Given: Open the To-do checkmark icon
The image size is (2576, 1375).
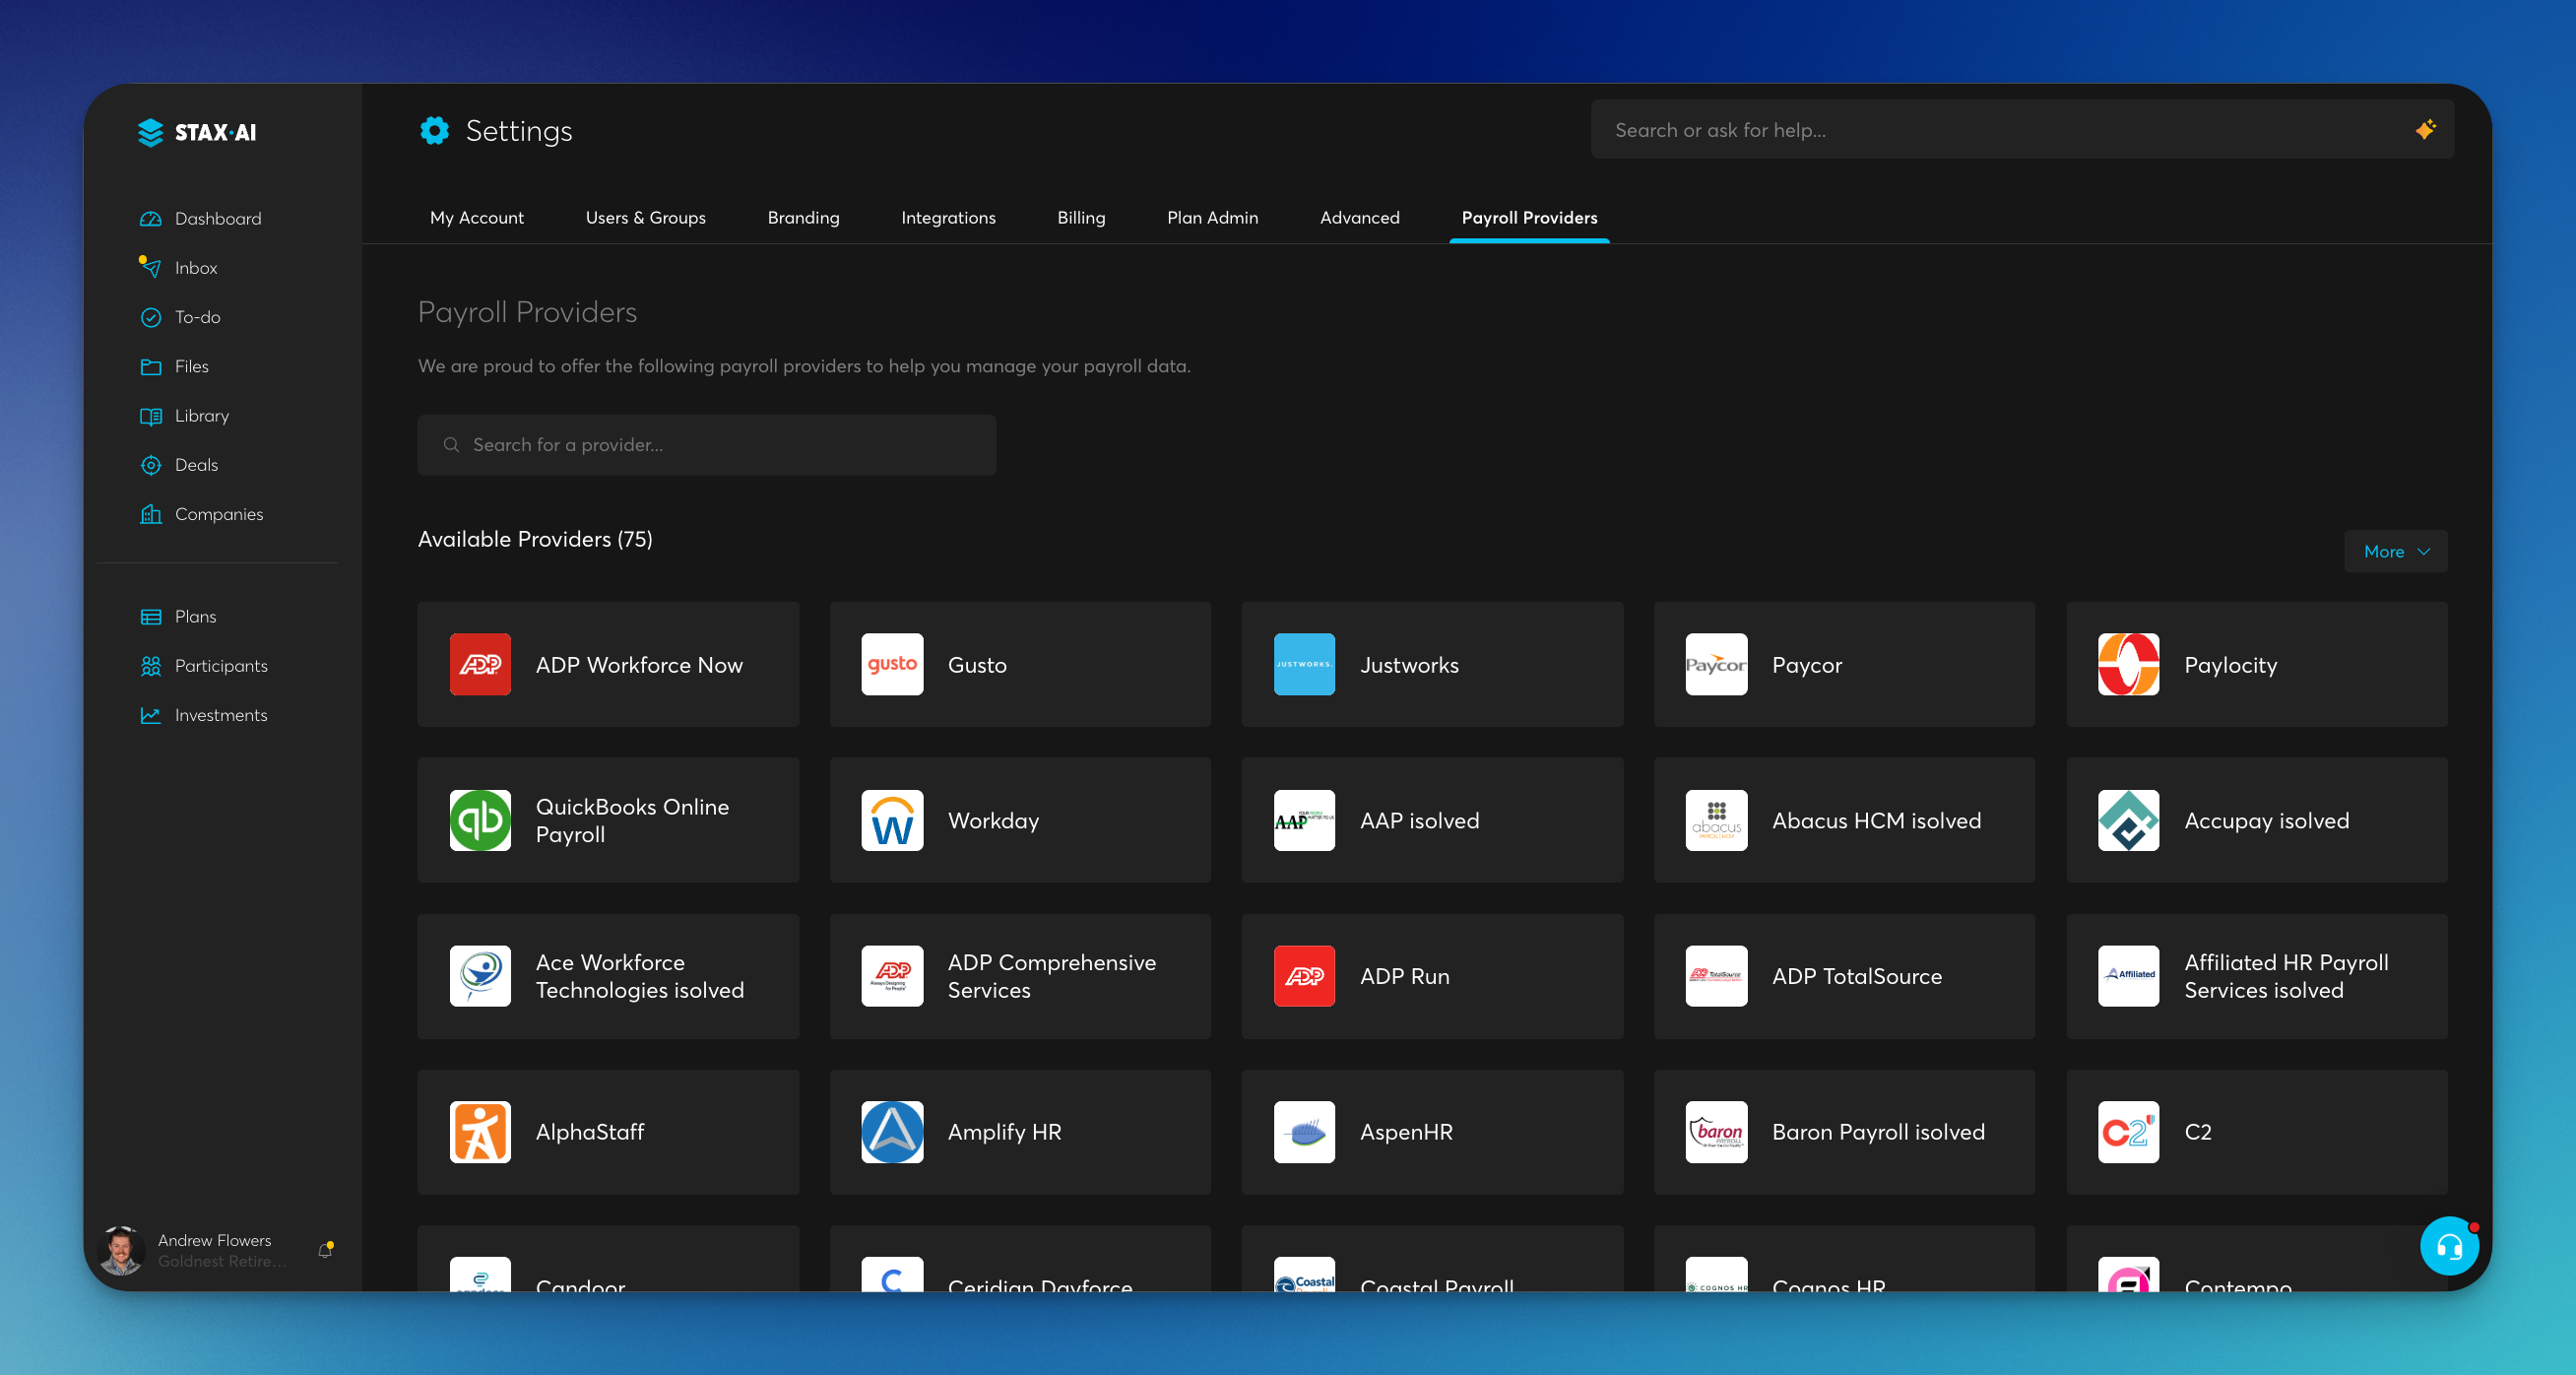Looking at the screenshot, I should (151, 317).
